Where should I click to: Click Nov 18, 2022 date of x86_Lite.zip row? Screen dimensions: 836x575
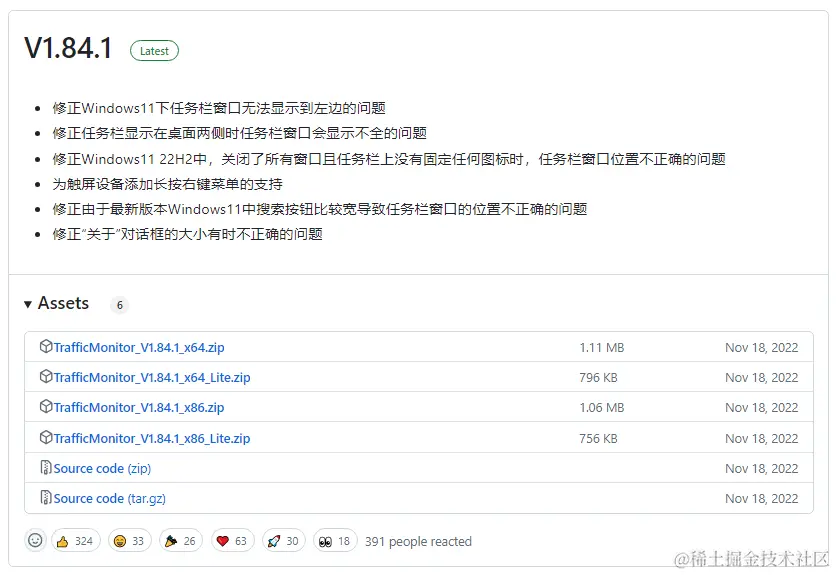click(761, 438)
